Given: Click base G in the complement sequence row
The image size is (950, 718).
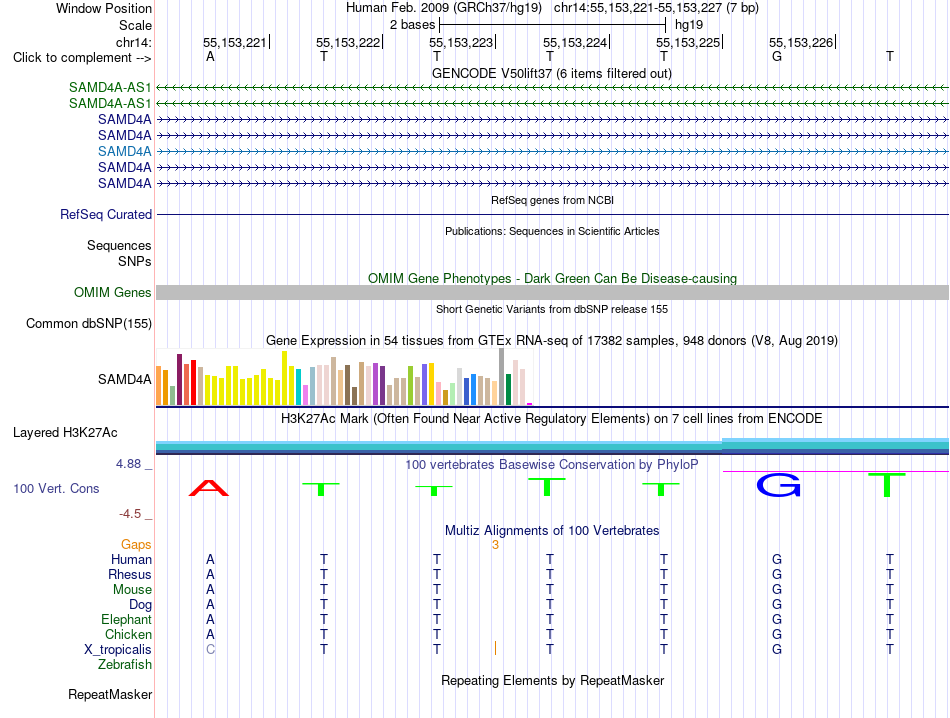Looking at the screenshot, I should [x=777, y=57].
